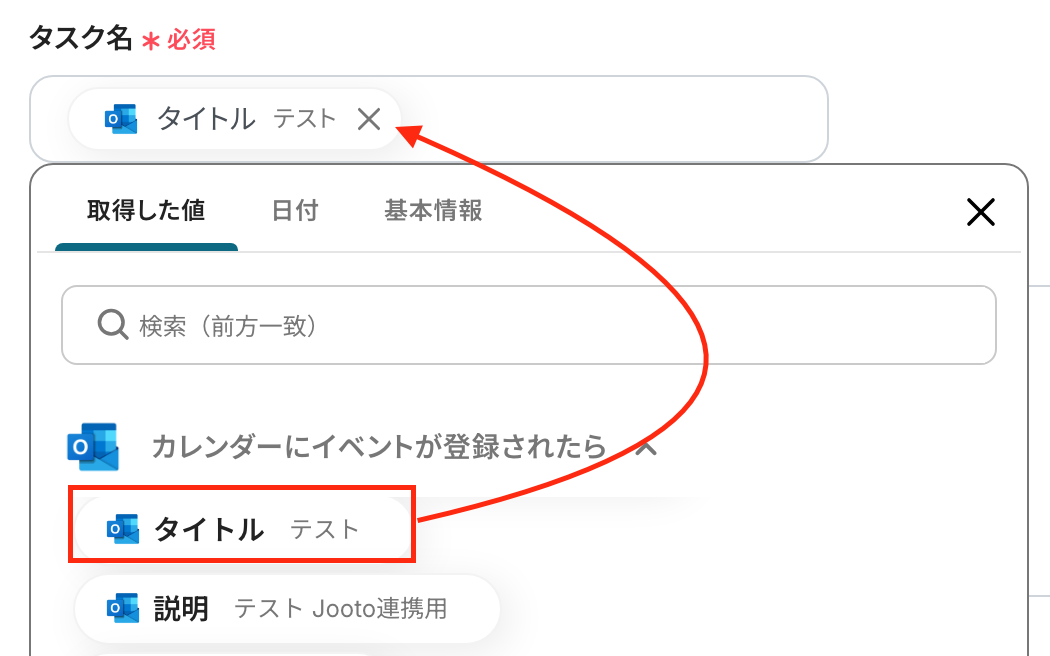
Task: Switch to the 取得した値 tab
Action: 146,211
